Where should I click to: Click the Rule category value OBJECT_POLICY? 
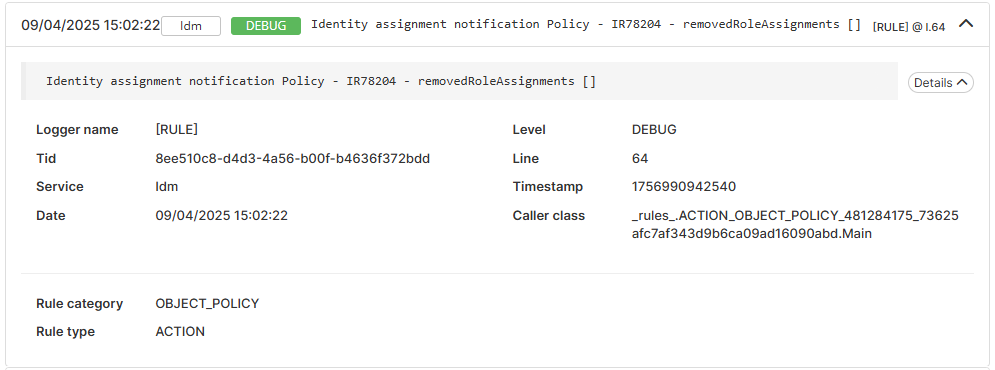click(208, 303)
